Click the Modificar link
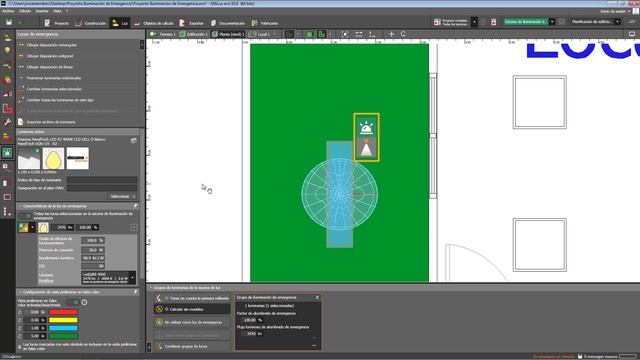The image size is (640, 360). (x=46, y=281)
